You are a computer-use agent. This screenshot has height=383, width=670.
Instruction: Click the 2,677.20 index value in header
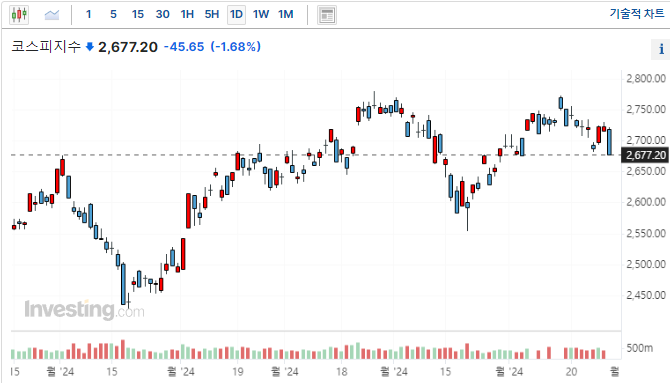[x=128, y=47]
